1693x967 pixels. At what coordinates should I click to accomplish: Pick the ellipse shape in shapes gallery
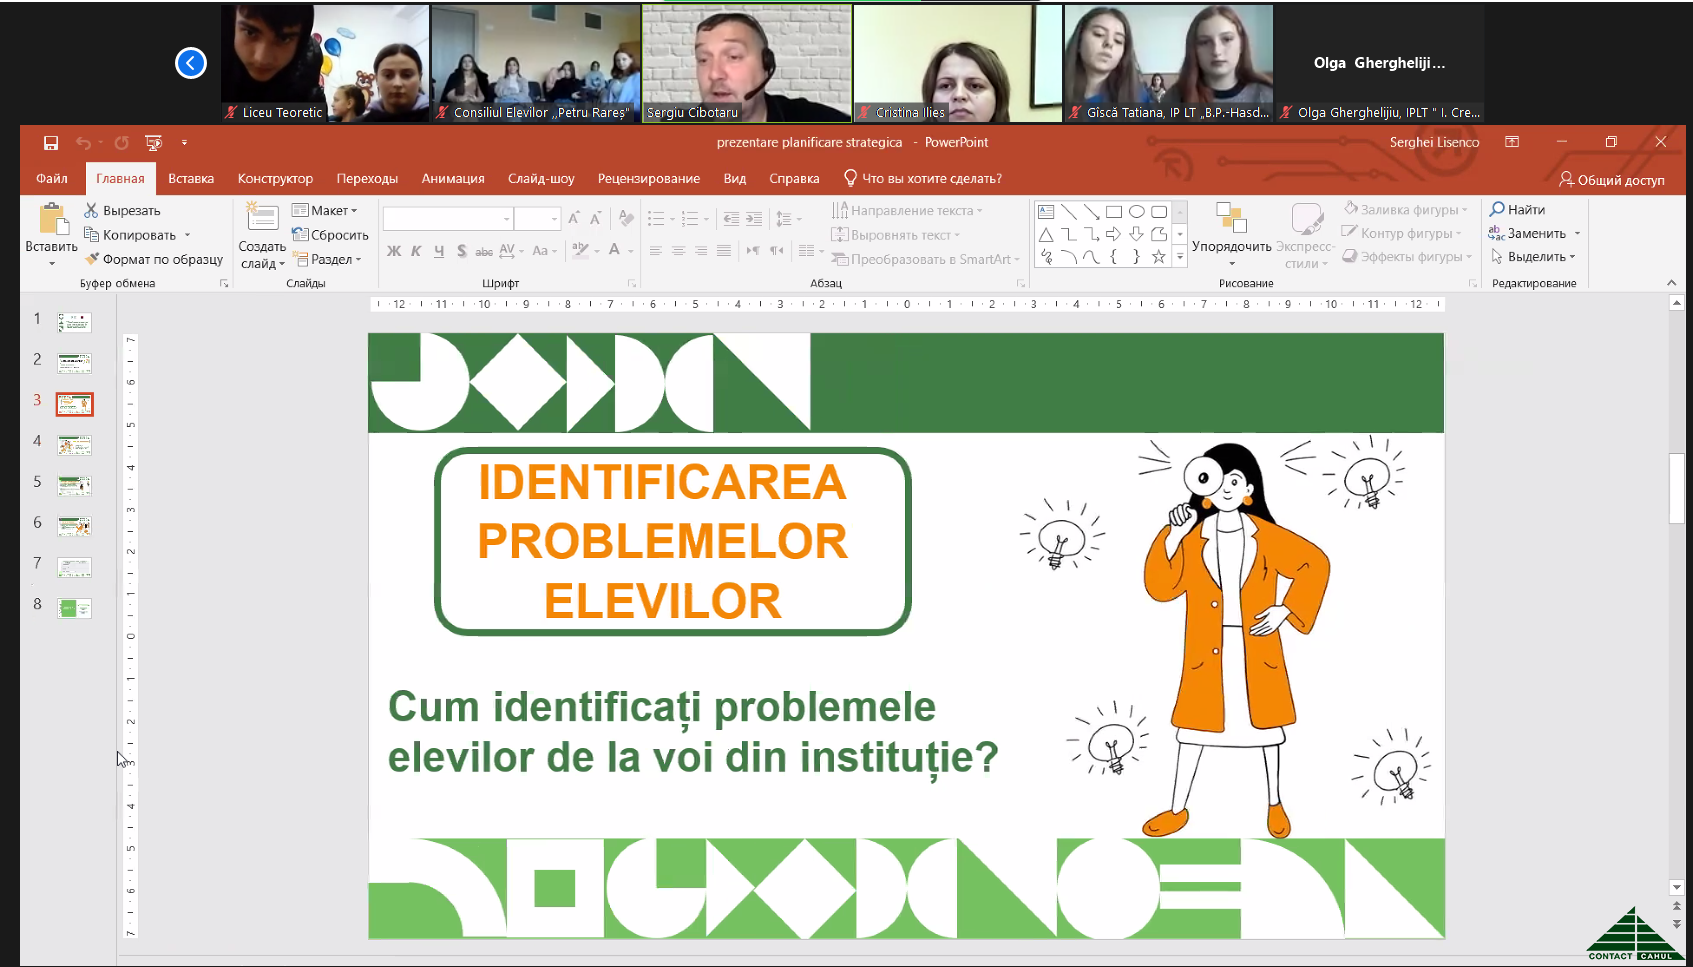pyautogui.click(x=1136, y=212)
